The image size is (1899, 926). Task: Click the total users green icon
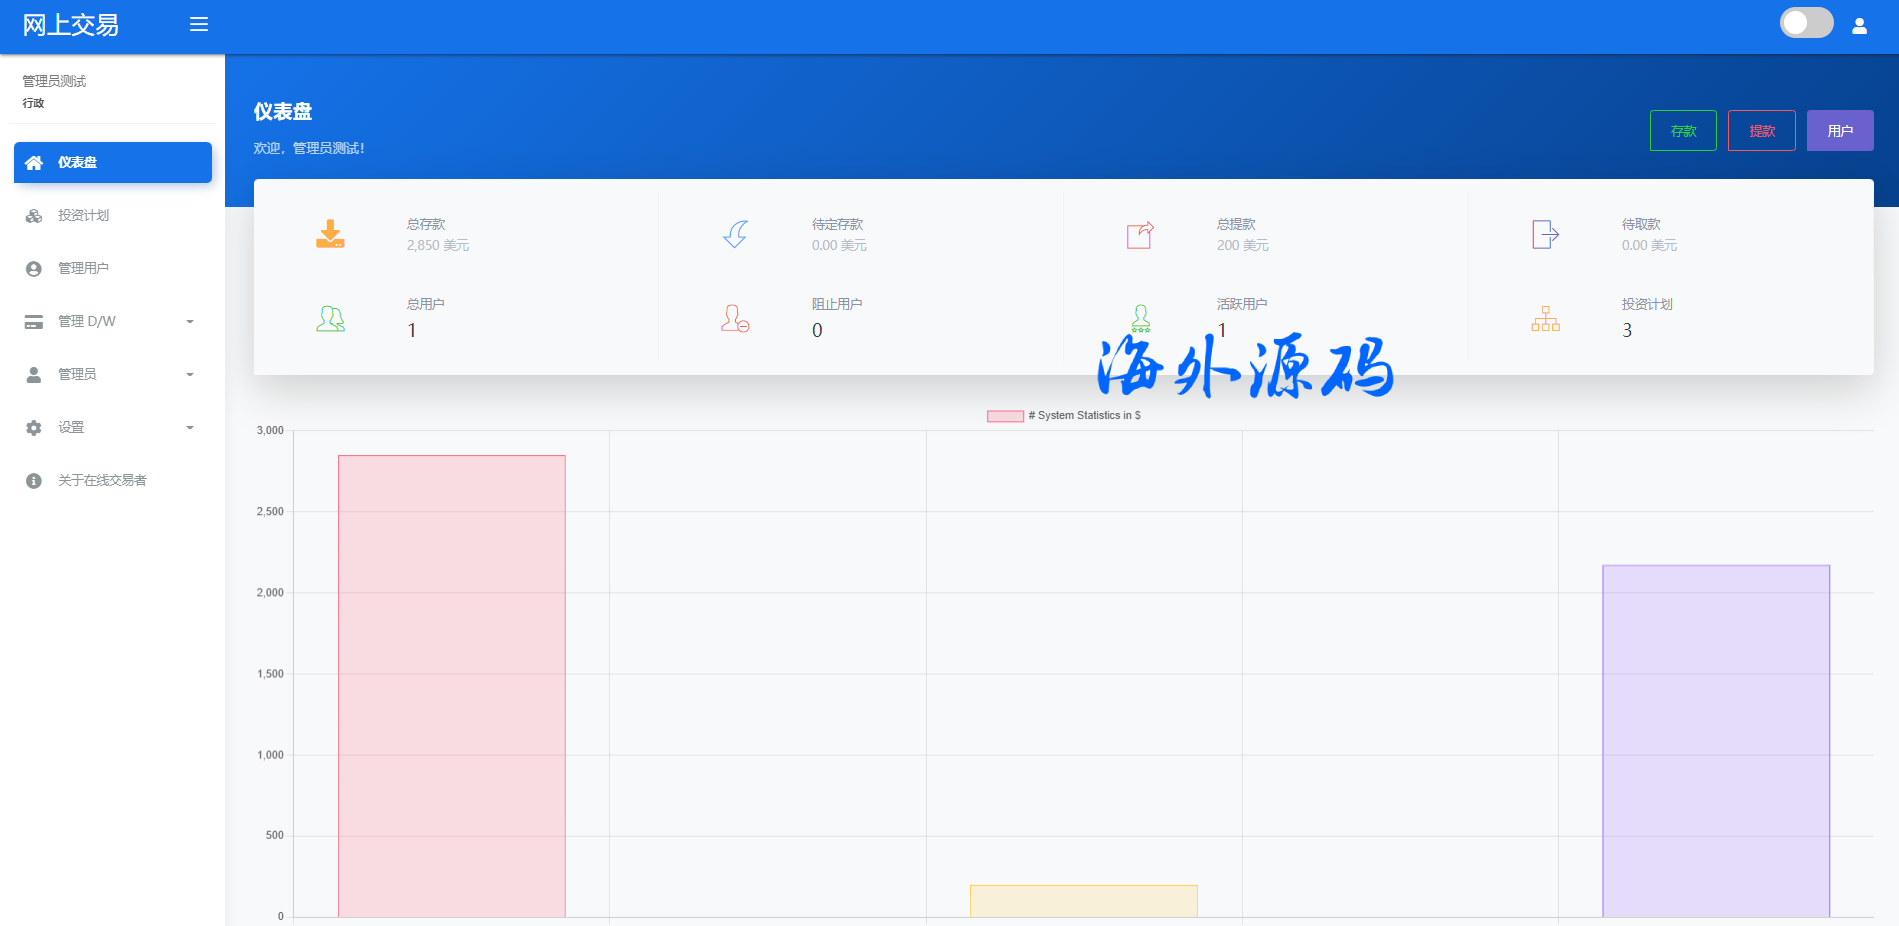coord(330,319)
